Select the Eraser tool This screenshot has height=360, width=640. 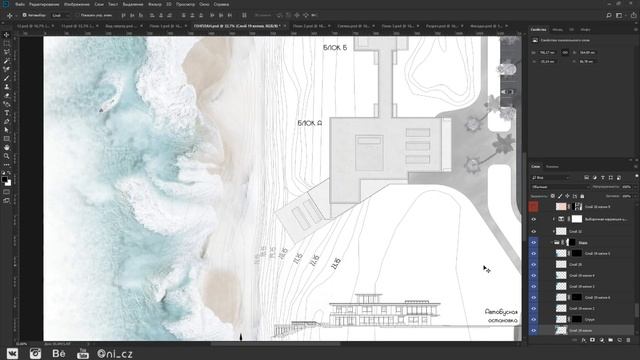7,96
